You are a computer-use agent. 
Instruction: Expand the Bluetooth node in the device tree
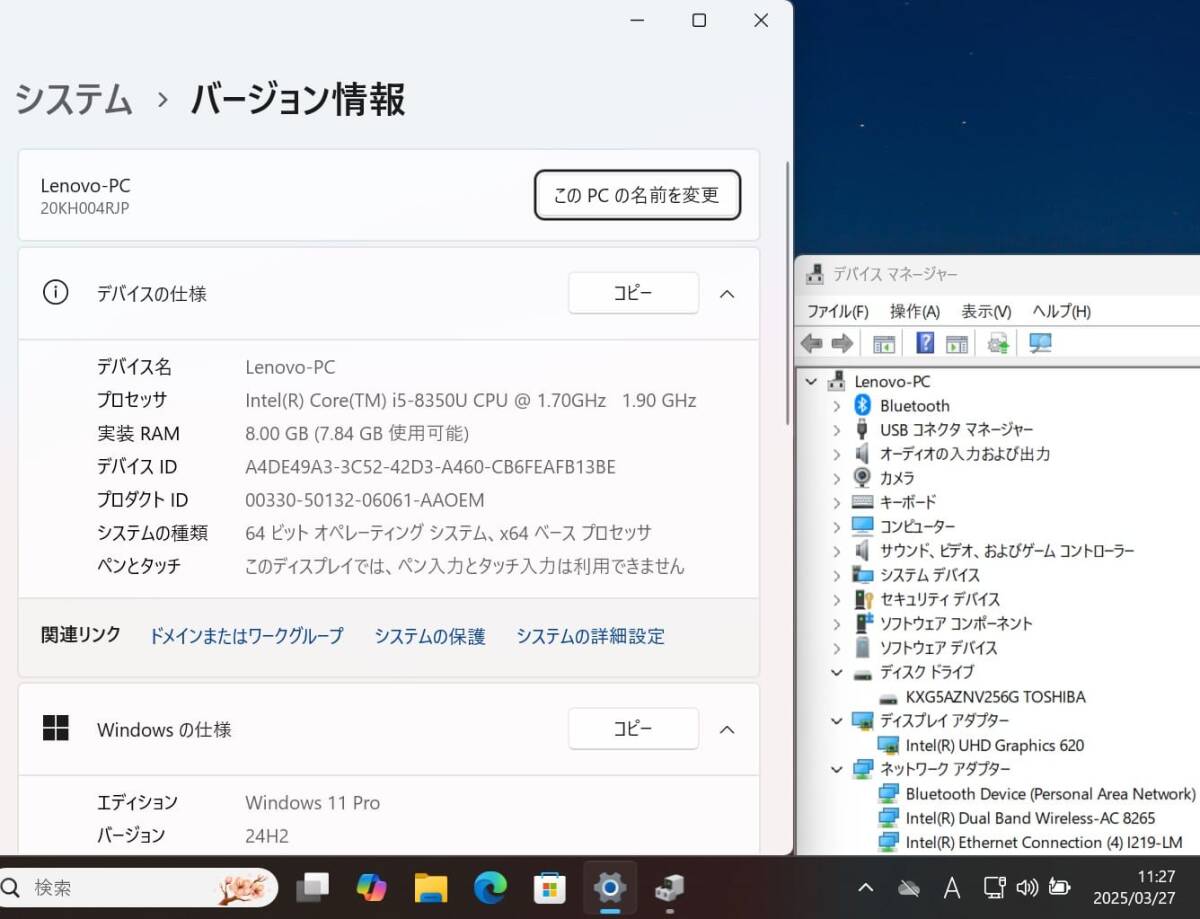tap(838, 405)
